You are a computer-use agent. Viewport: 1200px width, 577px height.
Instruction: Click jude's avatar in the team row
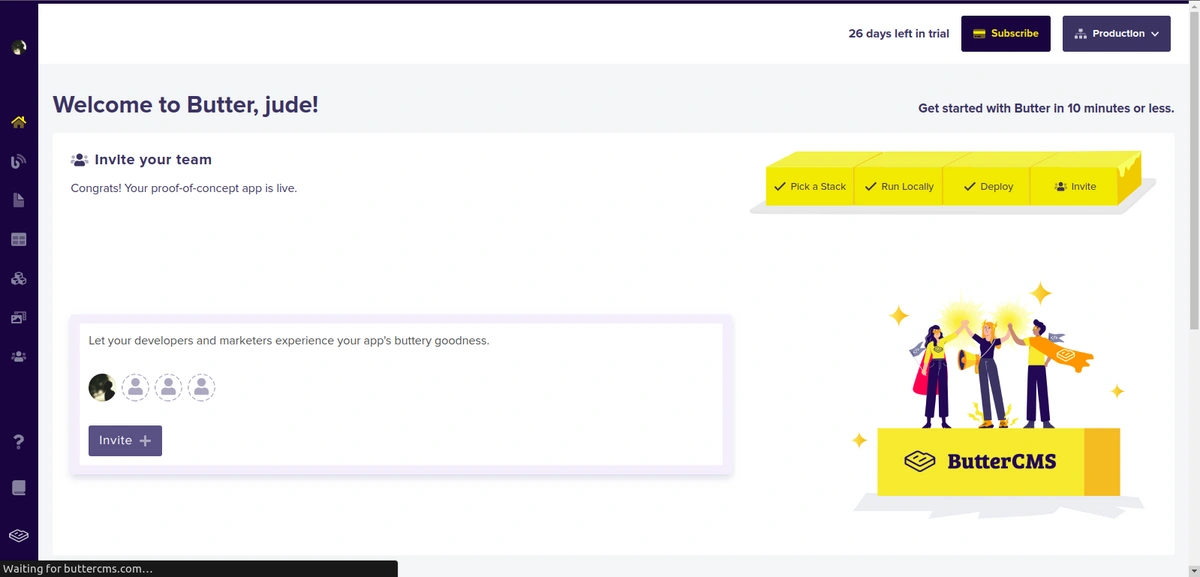(102, 387)
